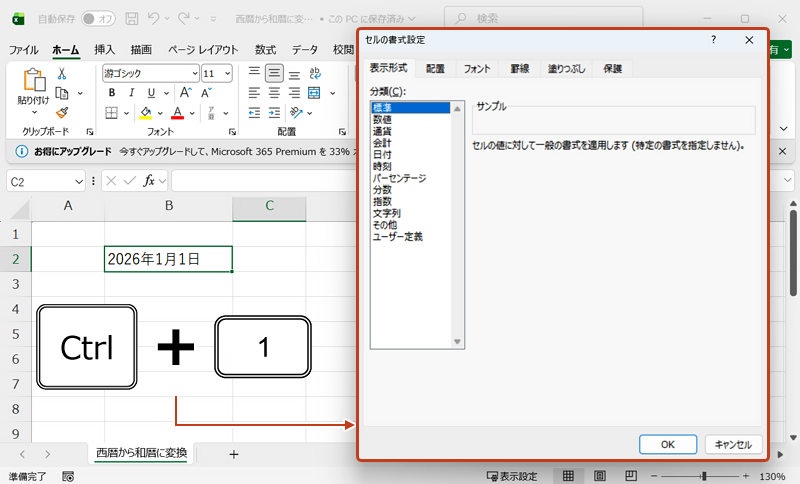Open the font size dropdown
The image size is (800, 484).
coord(228,73)
